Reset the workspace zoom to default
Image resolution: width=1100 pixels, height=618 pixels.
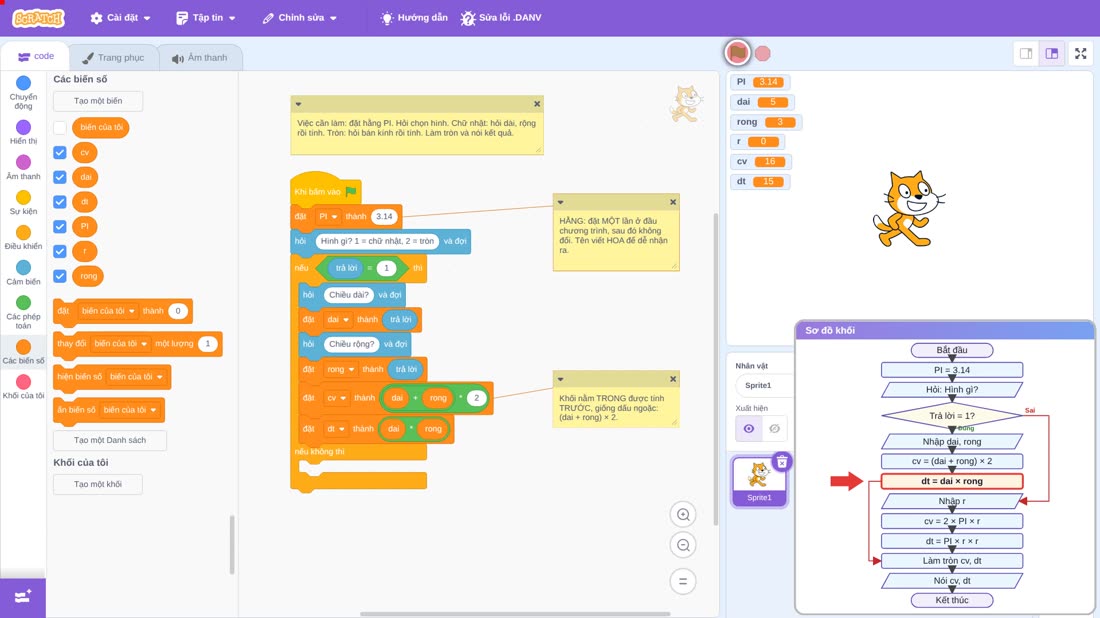pos(683,582)
